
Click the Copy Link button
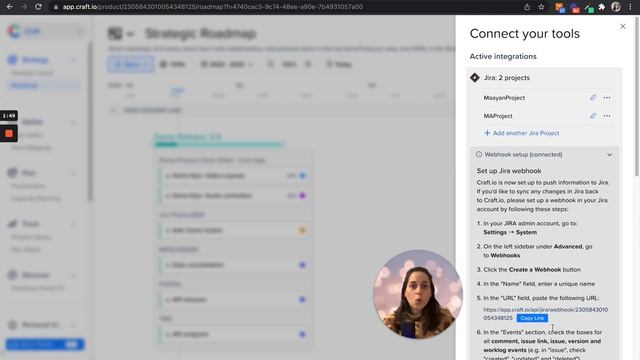532,318
